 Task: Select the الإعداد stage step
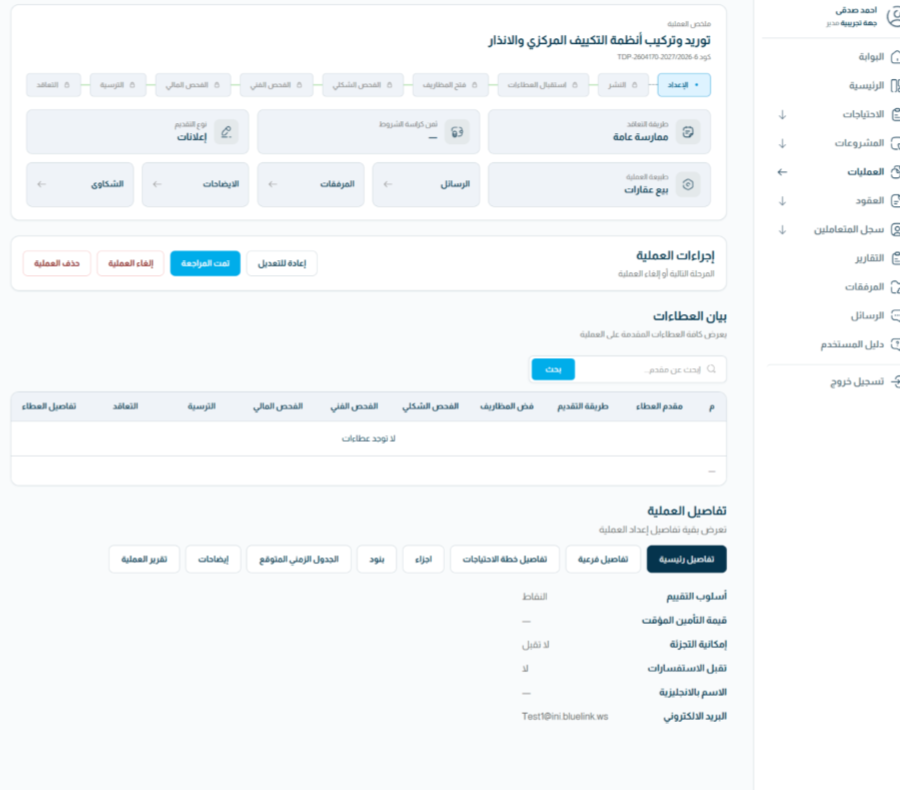pyautogui.click(x=684, y=85)
